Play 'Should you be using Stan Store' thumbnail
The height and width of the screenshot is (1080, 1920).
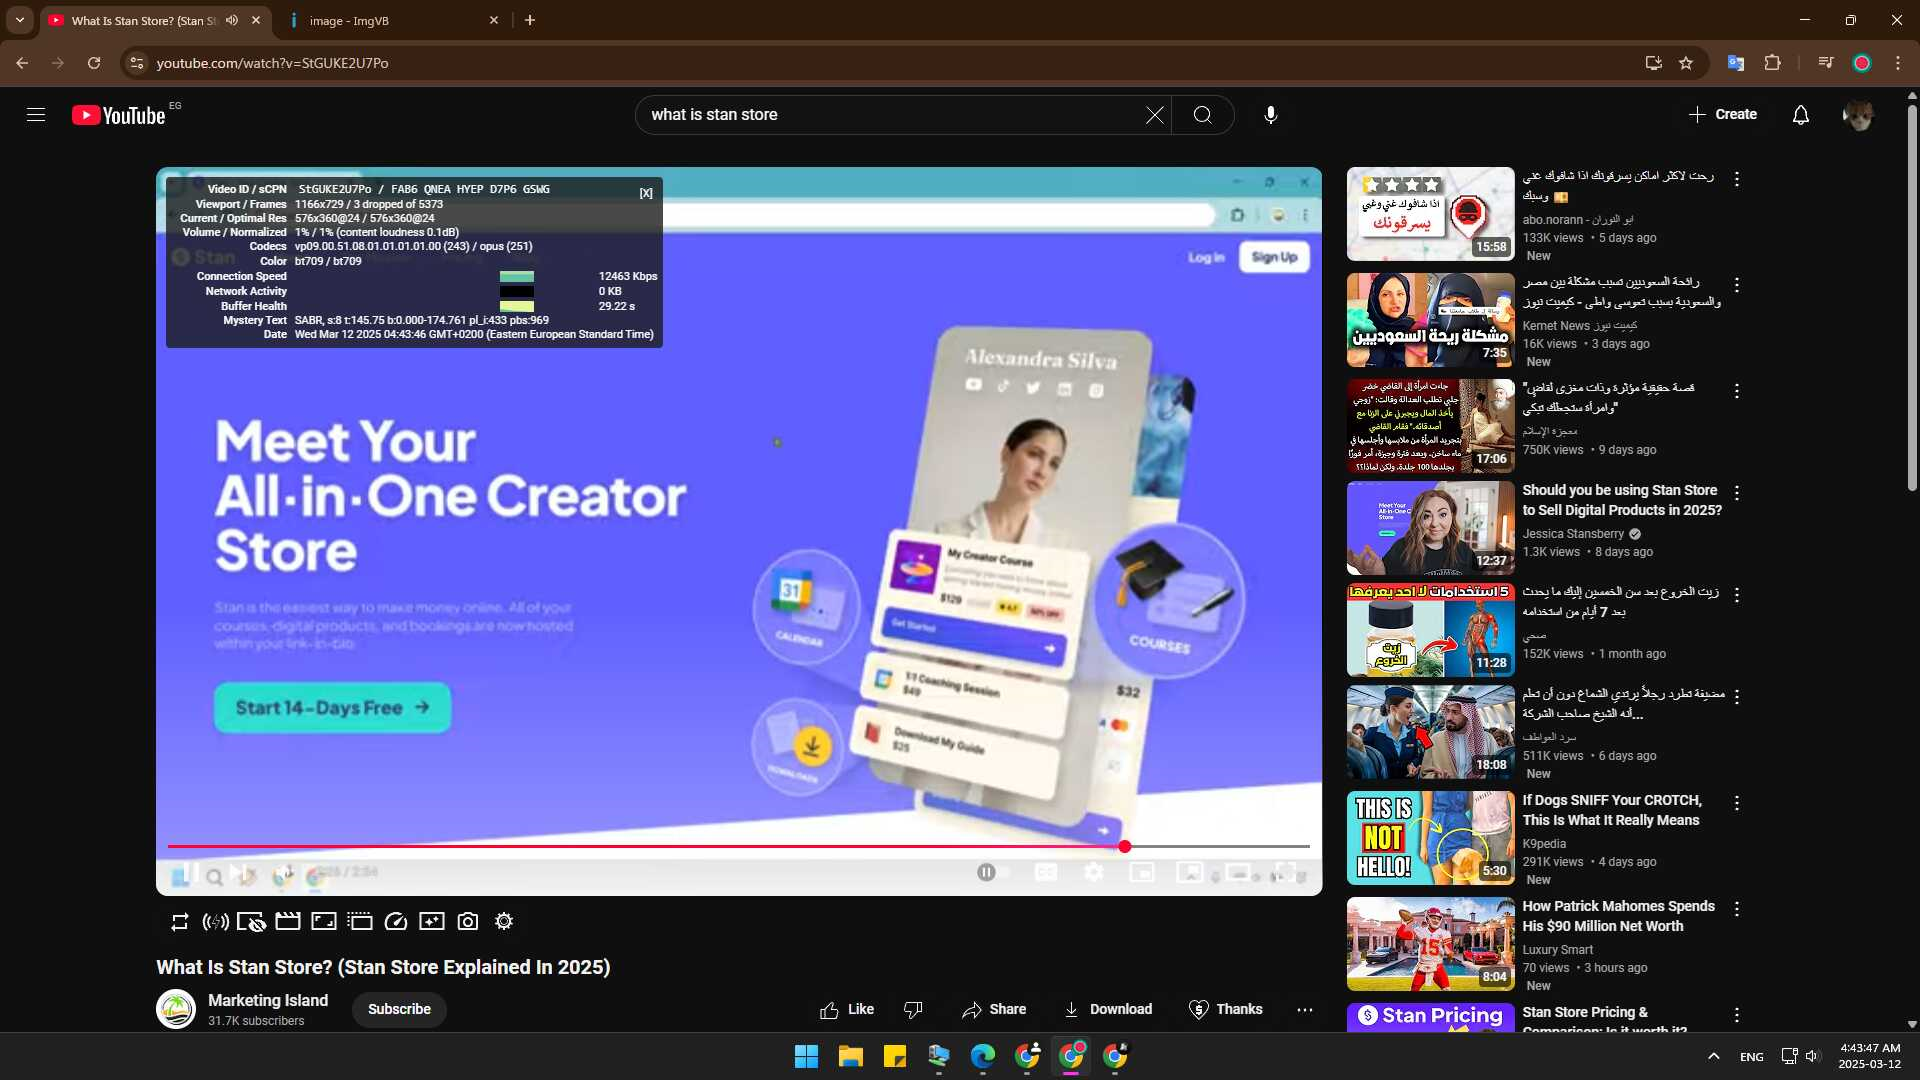(1430, 528)
